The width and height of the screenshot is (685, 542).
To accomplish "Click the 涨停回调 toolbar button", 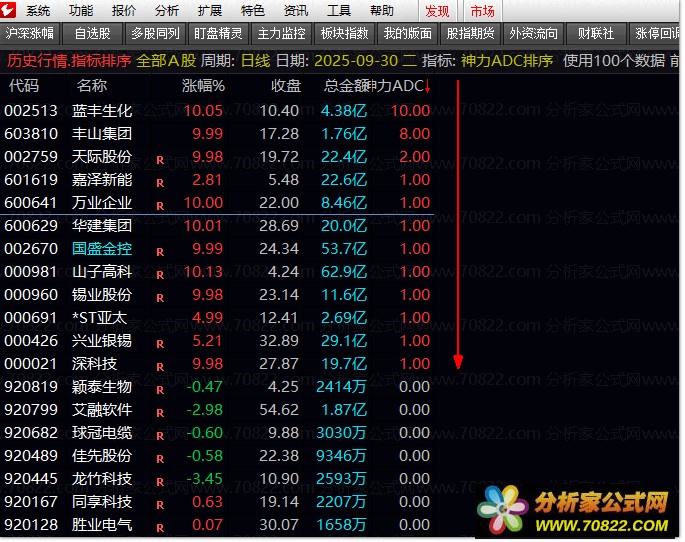I will 655,34.
